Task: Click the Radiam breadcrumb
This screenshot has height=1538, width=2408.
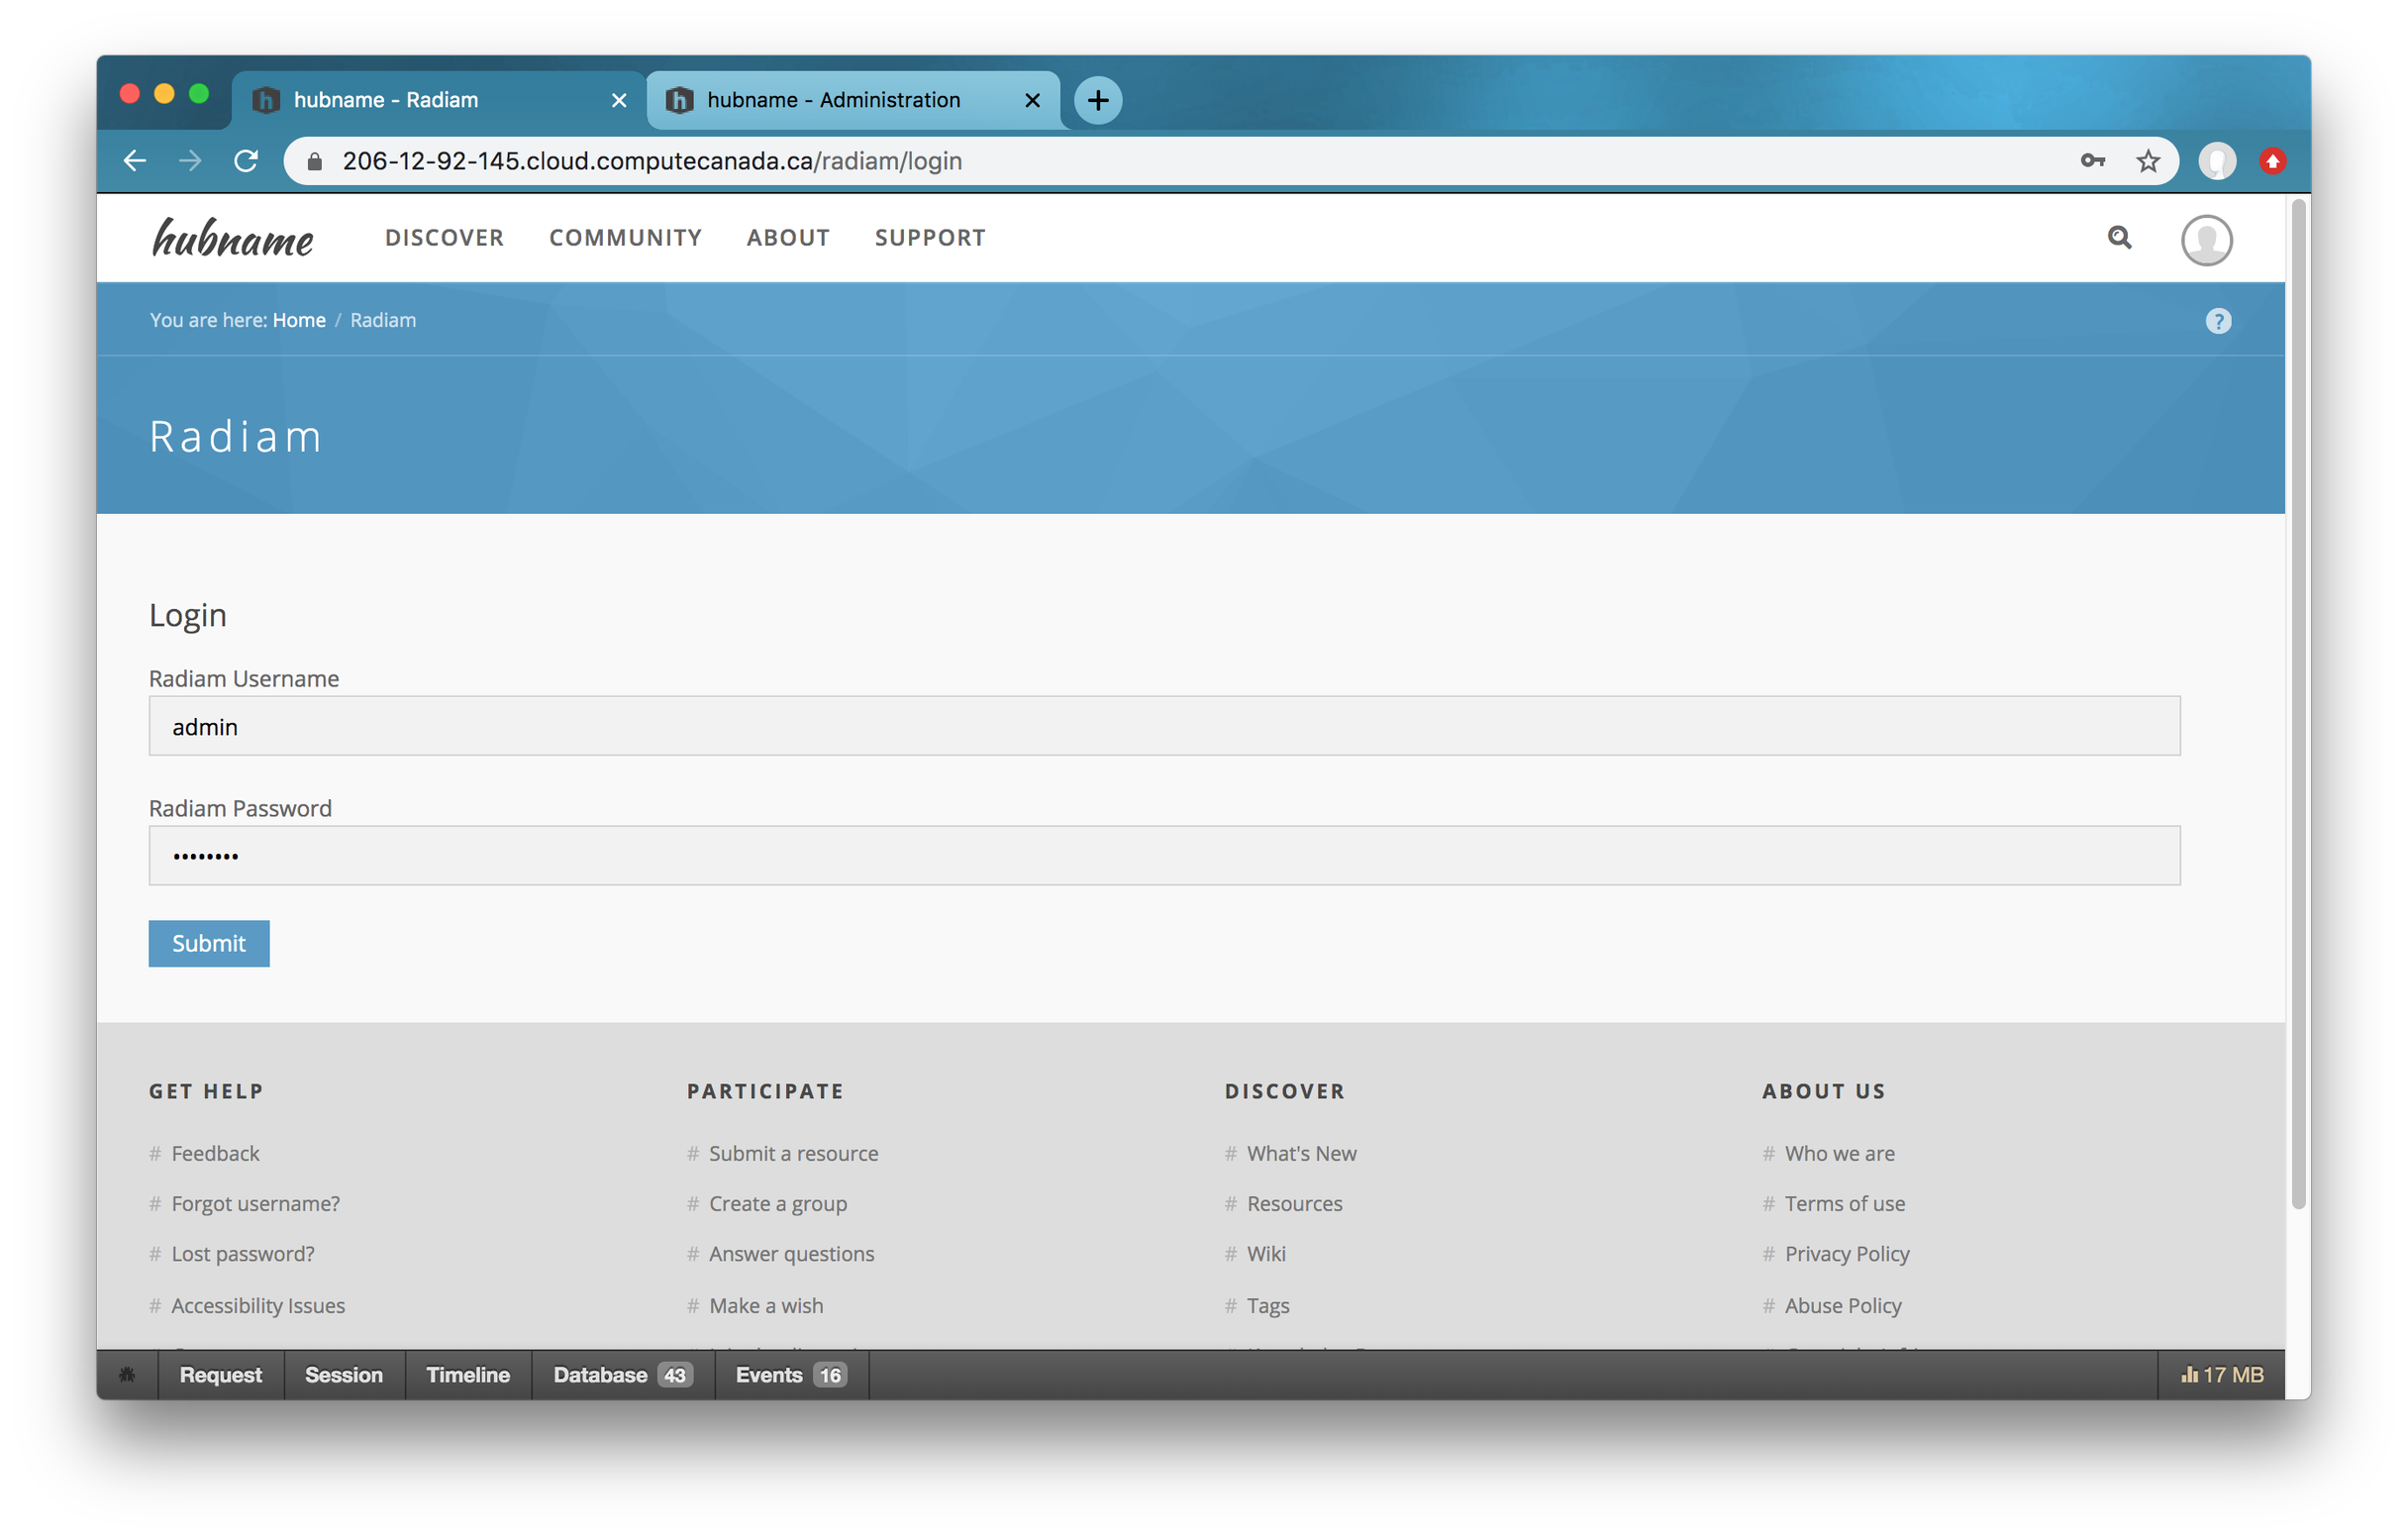Action: click(383, 320)
